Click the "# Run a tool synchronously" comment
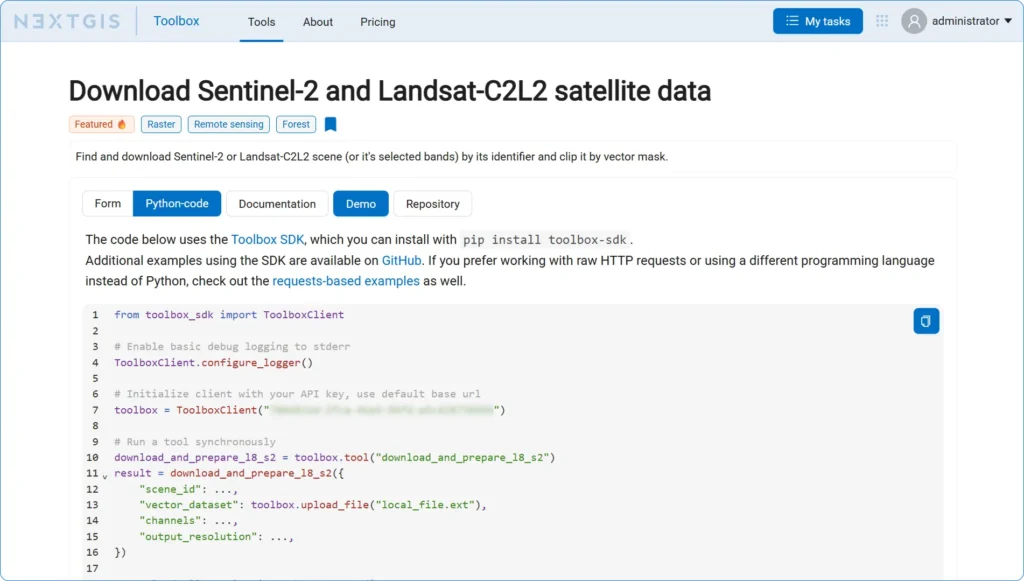The width and height of the screenshot is (1024, 581). [195, 442]
